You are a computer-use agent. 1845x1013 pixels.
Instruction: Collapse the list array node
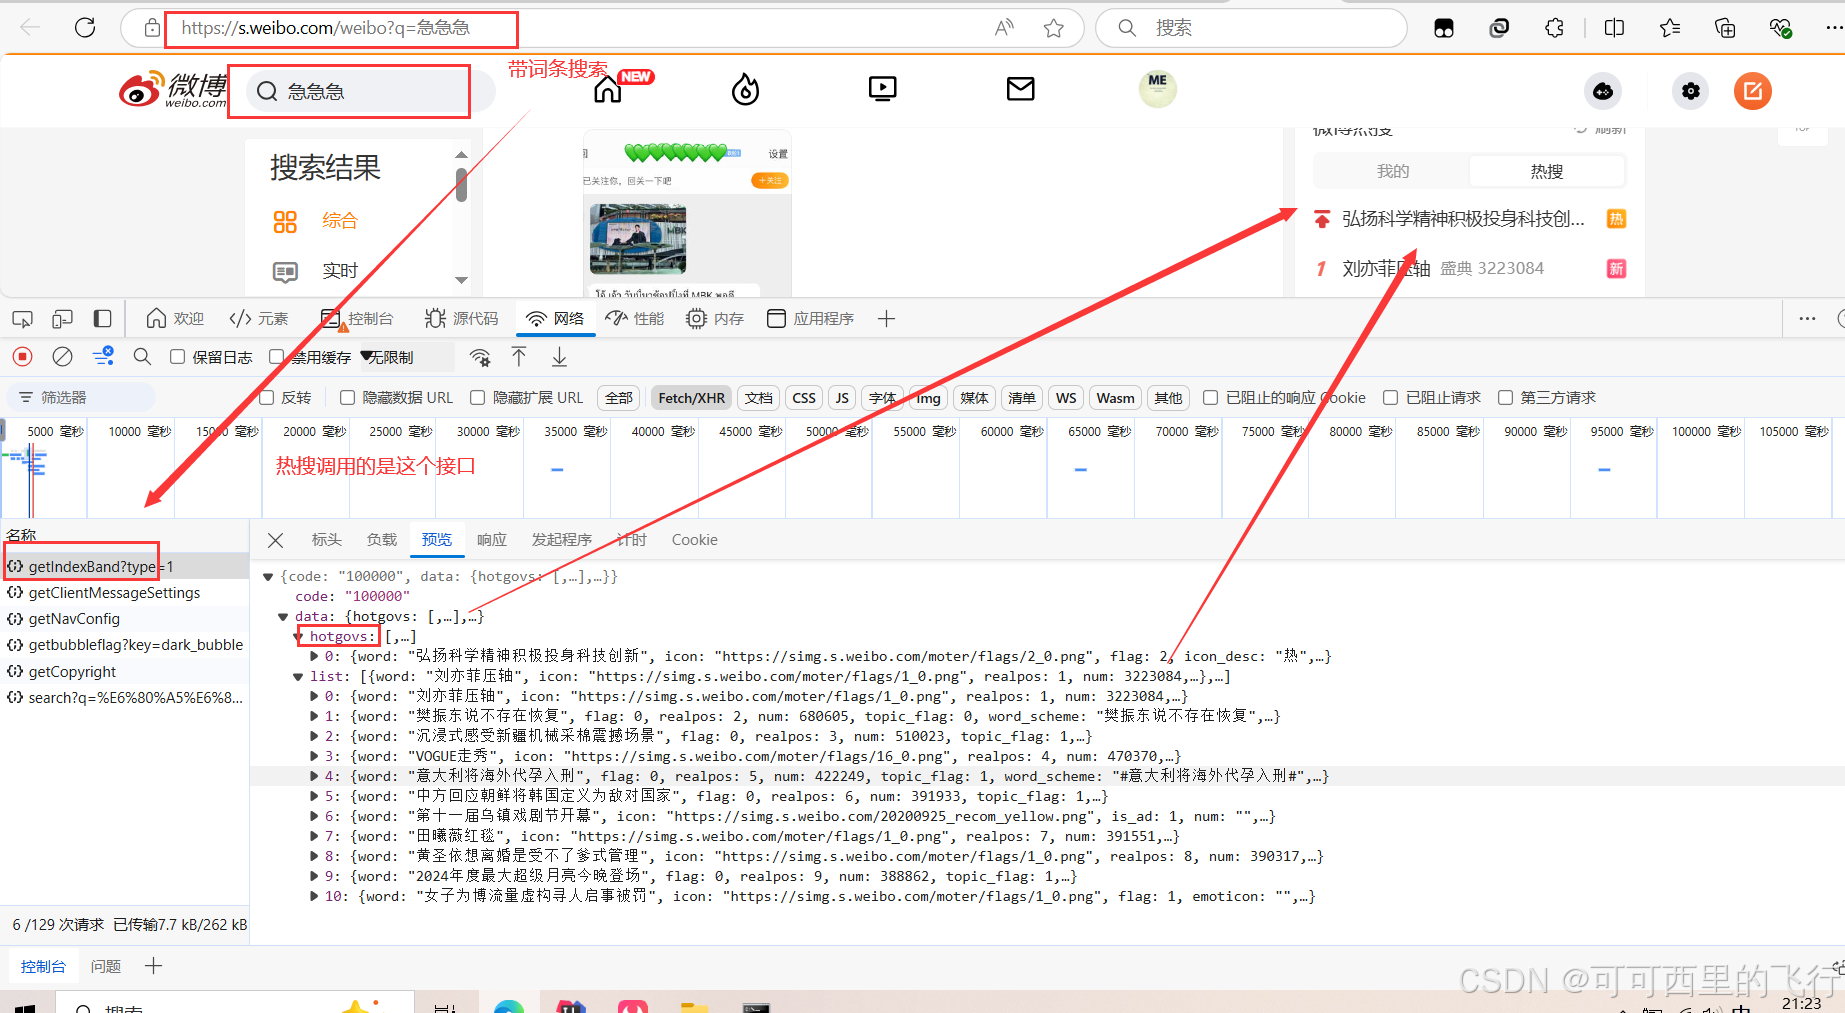pos(298,677)
